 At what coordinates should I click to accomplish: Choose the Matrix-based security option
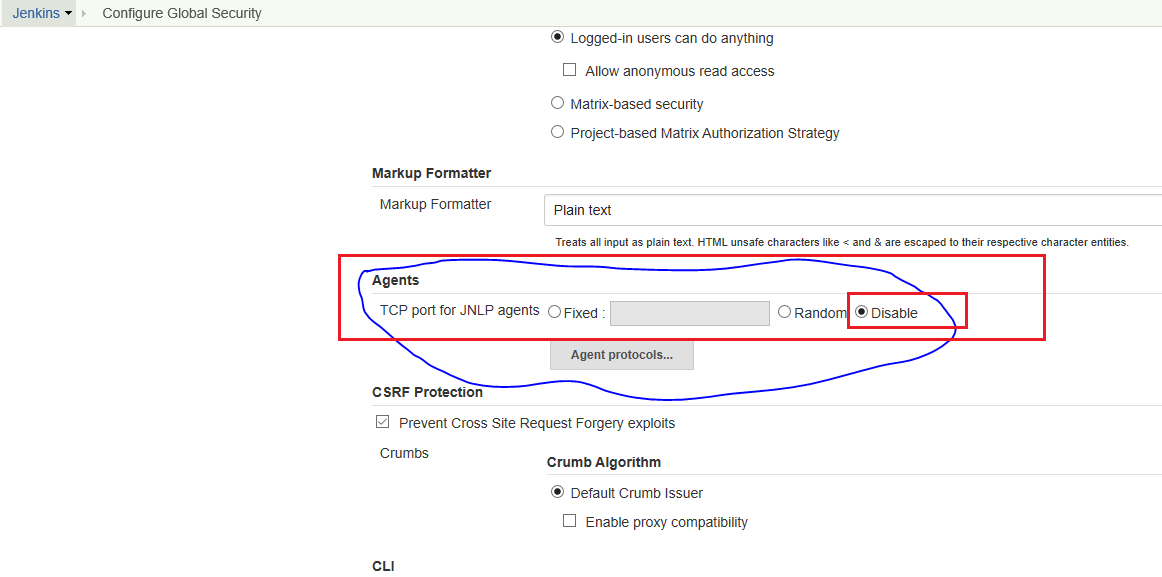pyautogui.click(x=558, y=103)
